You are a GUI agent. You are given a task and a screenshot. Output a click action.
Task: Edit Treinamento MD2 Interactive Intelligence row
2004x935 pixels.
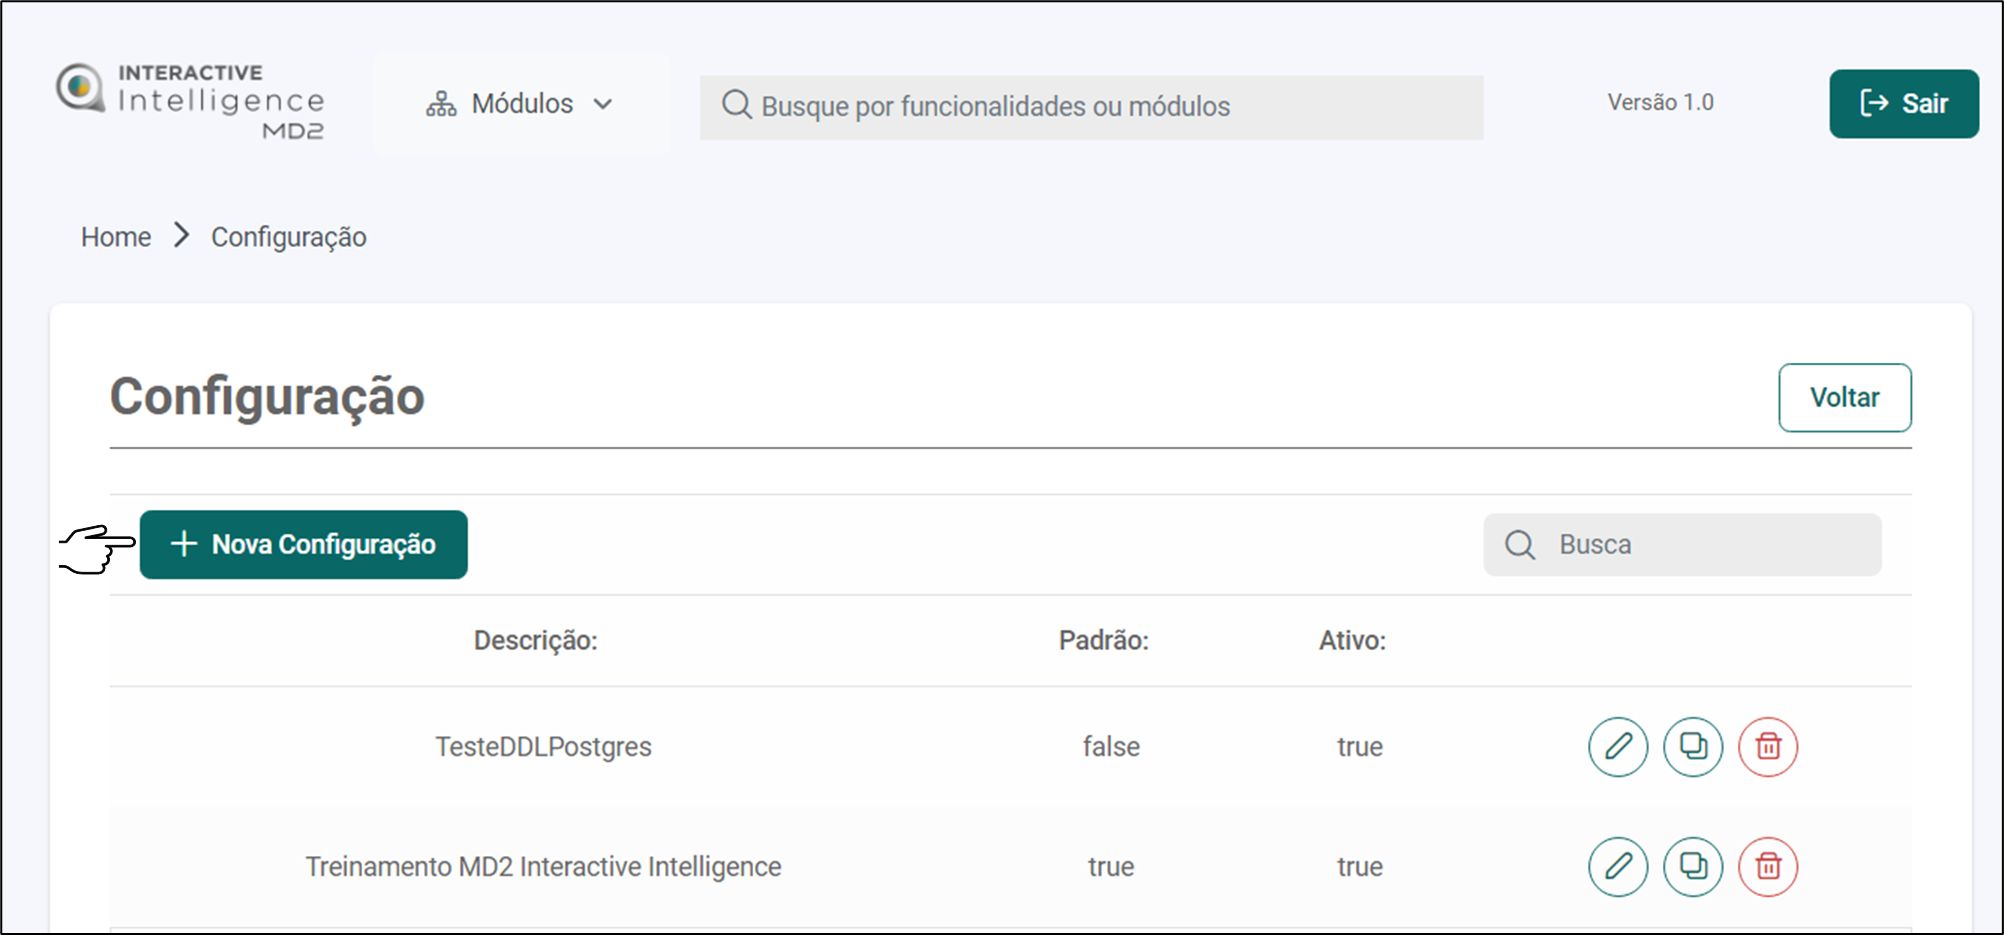[x=1617, y=866]
